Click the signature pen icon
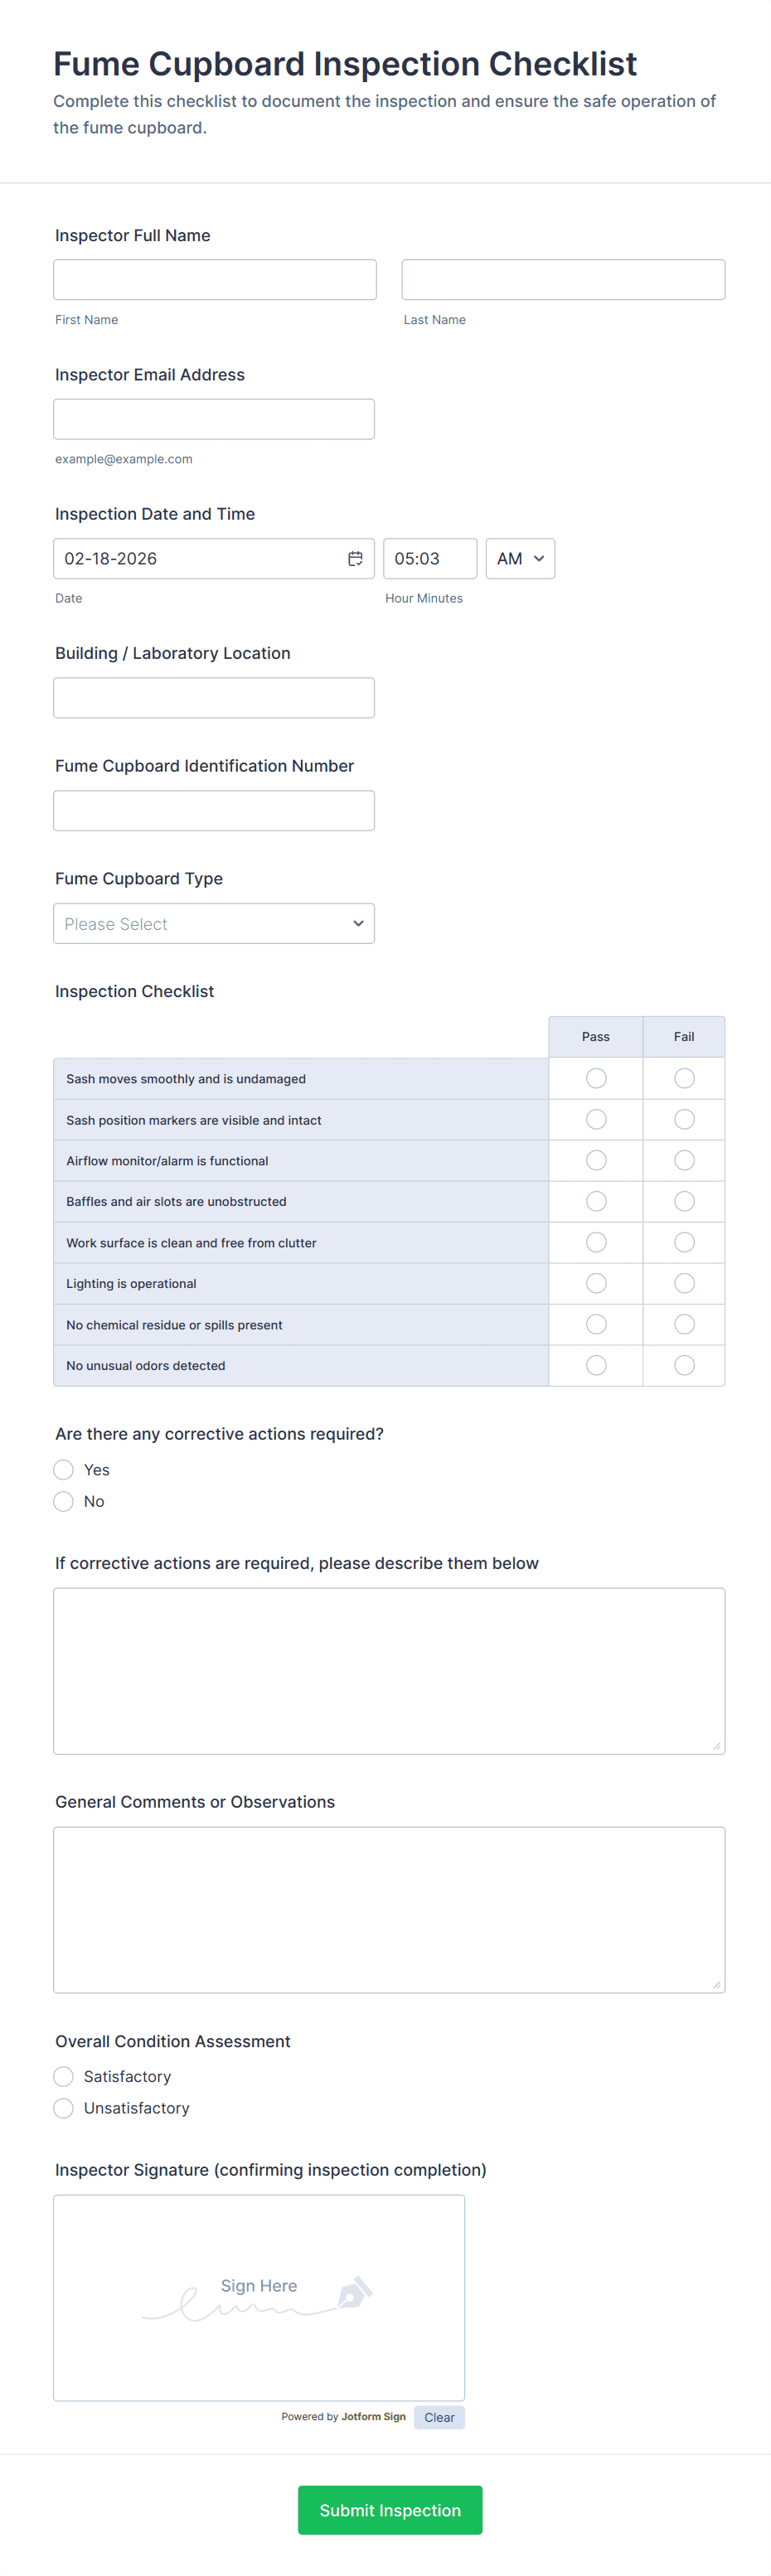The image size is (771, 2576). pyautogui.click(x=354, y=2292)
